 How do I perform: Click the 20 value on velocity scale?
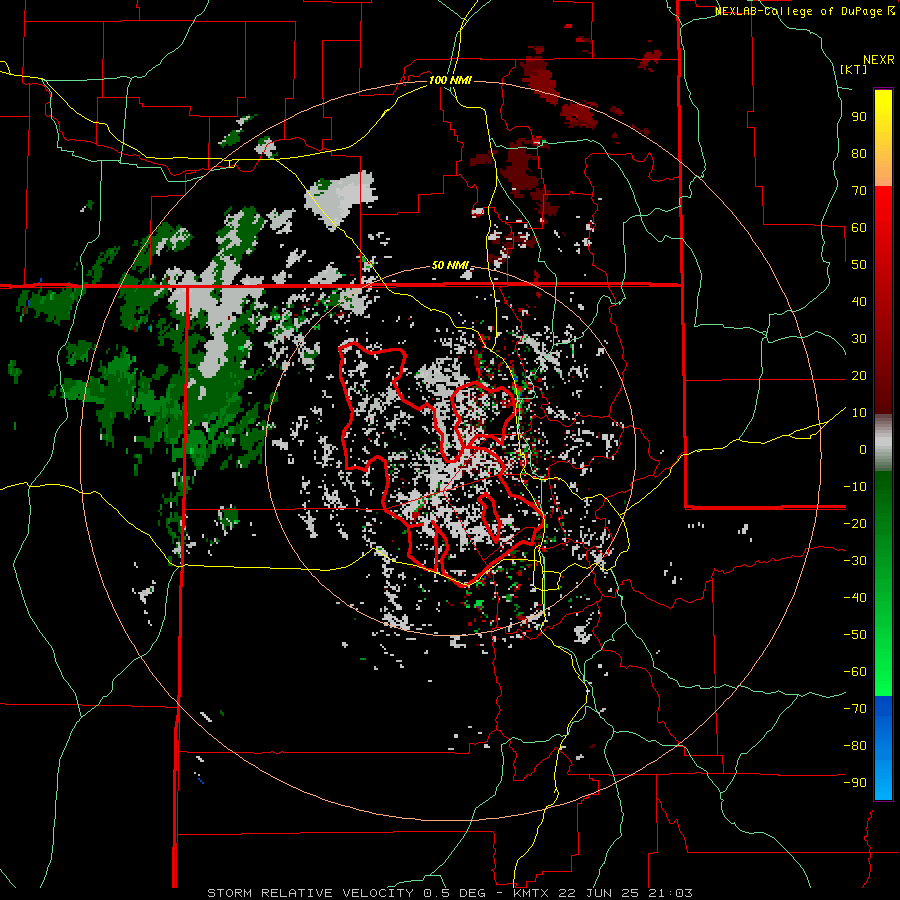pyautogui.click(x=859, y=376)
